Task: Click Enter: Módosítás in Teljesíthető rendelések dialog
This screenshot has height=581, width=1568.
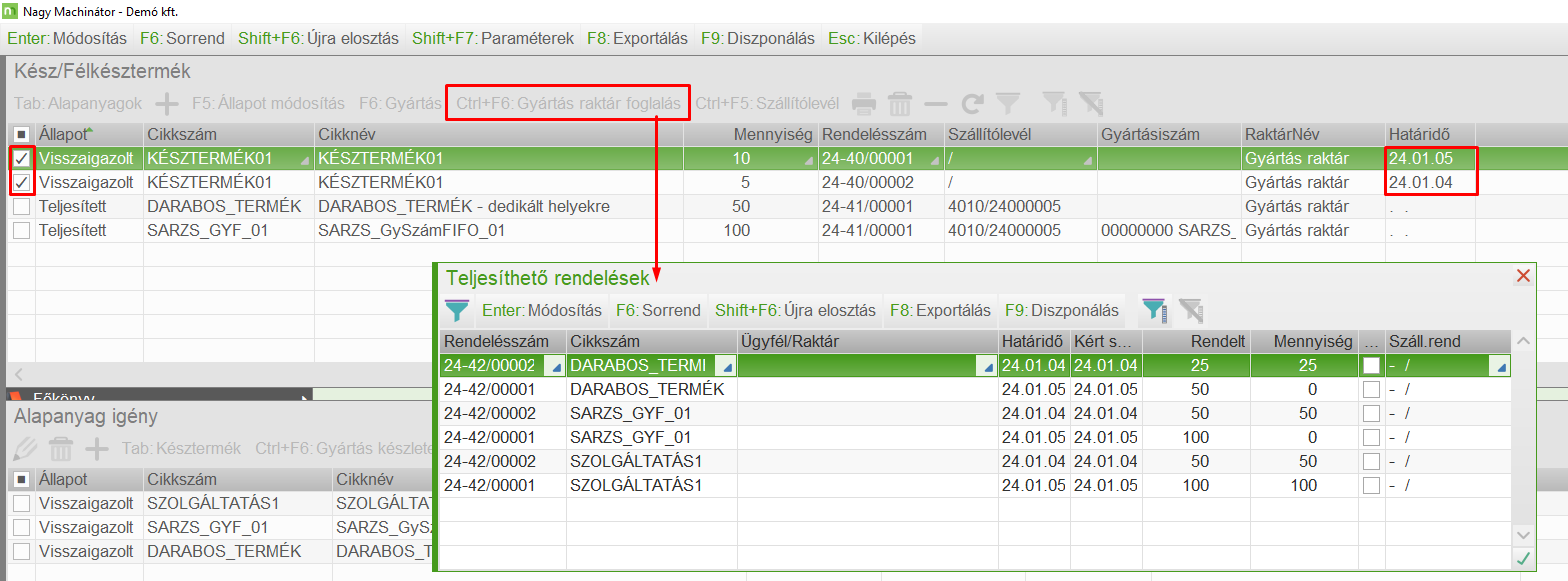Action: tap(541, 310)
